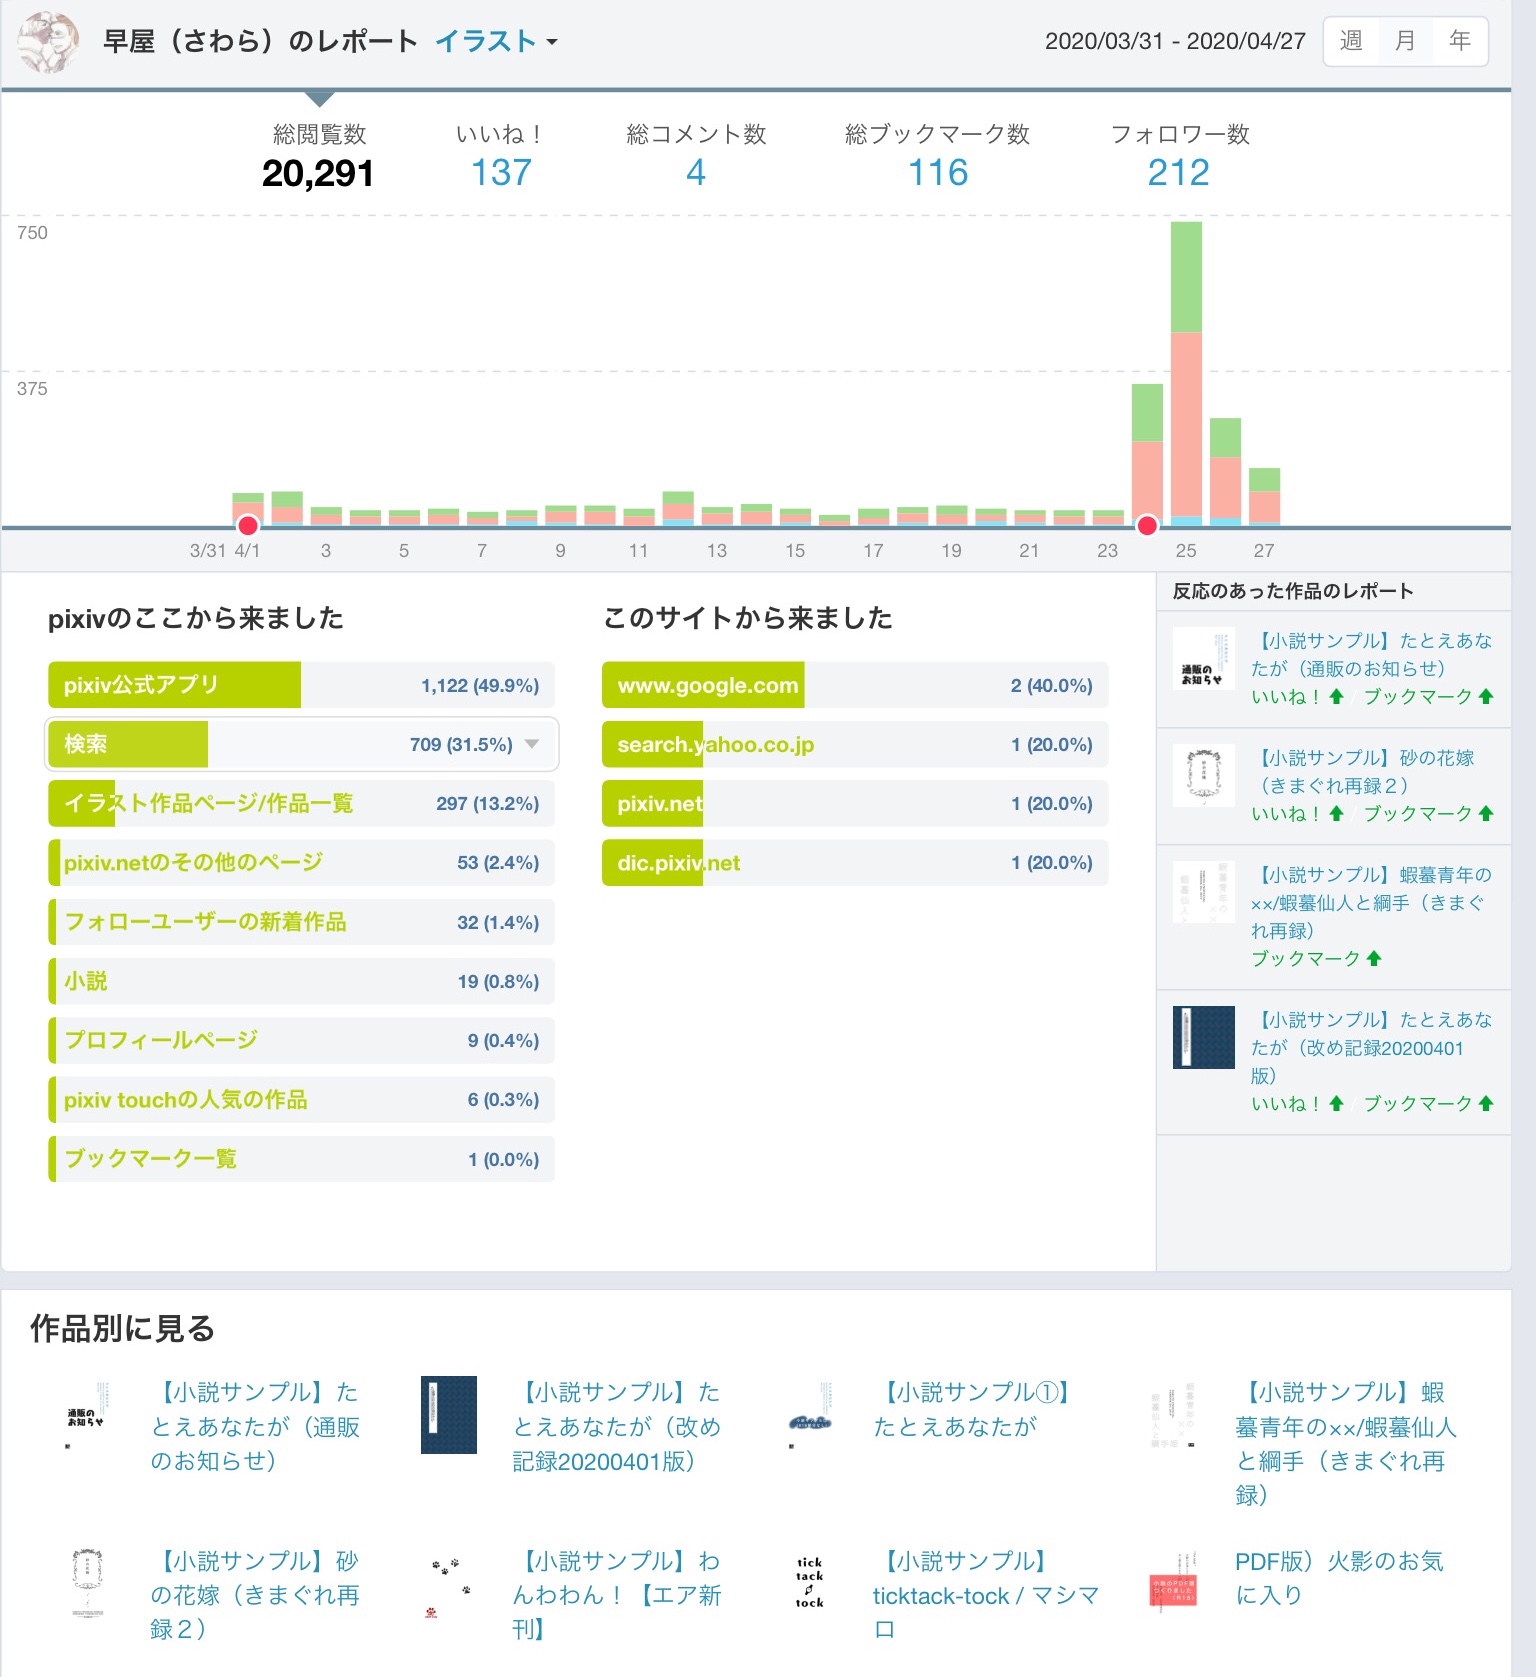The image size is (1536, 1677).
Task: Open the tick tack tock work thumbnail
Action: click(810, 1582)
